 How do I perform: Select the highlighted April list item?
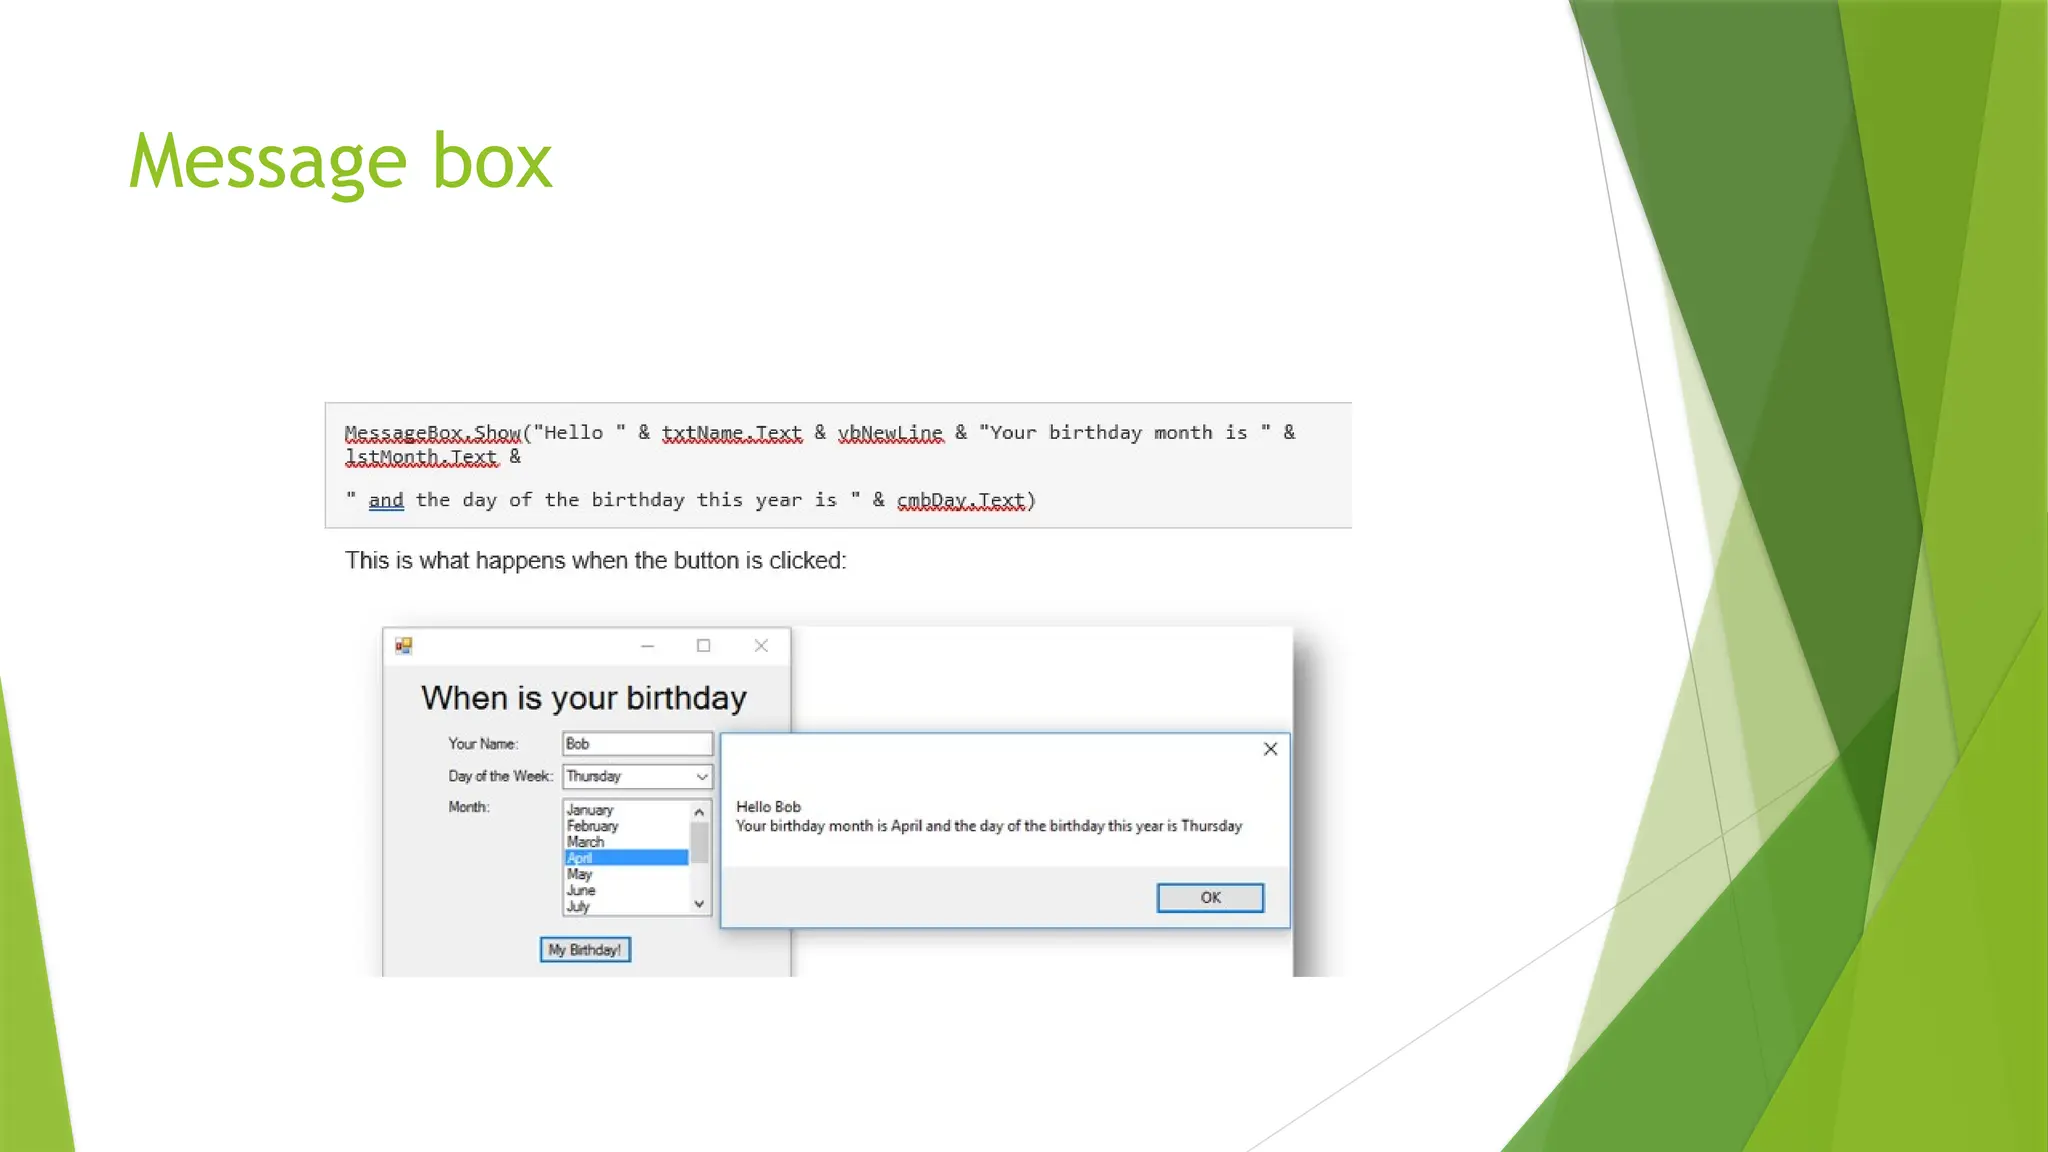click(x=626, y=858)
